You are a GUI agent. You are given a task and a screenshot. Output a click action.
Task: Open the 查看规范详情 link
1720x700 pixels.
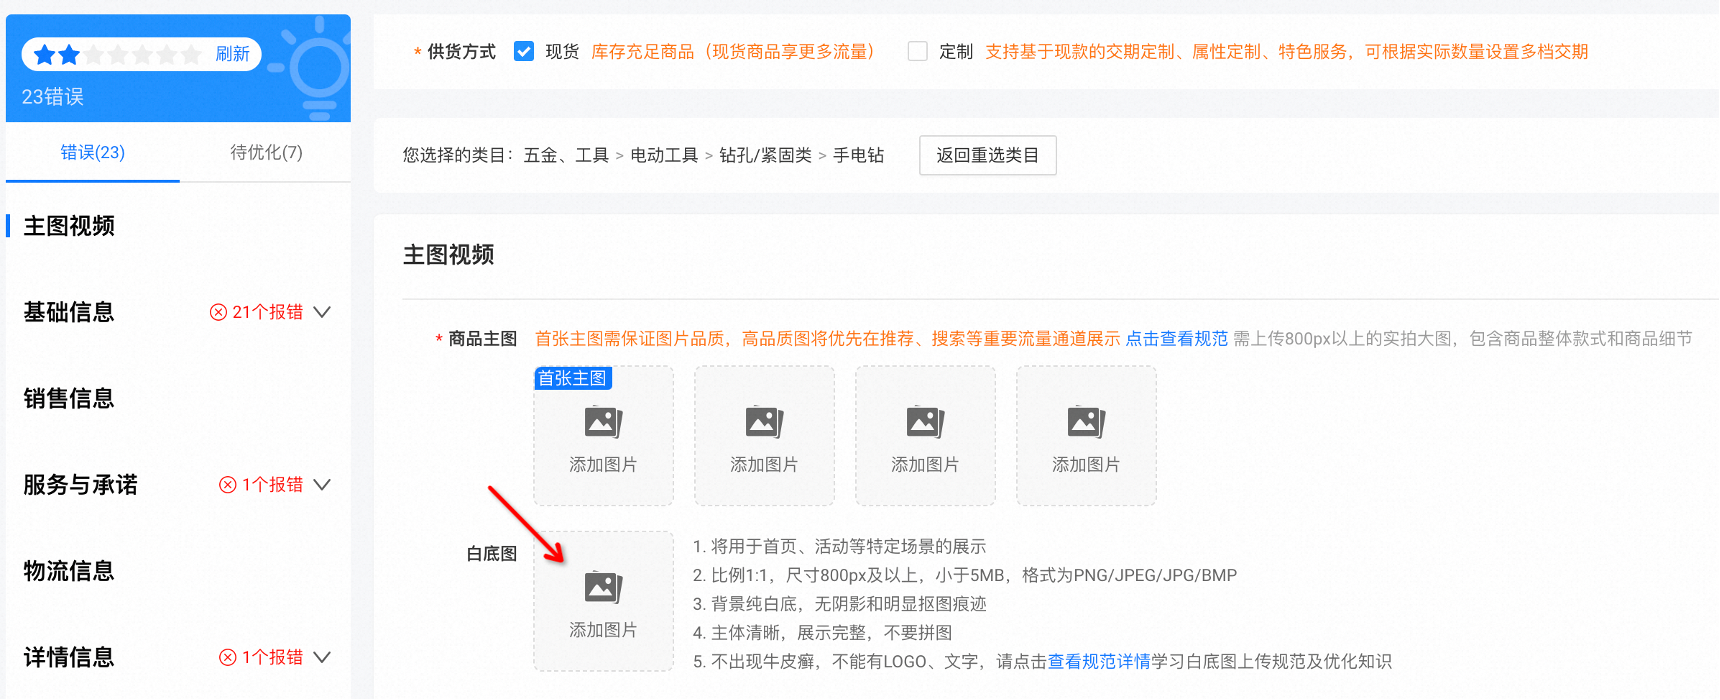click(1099, 661)
